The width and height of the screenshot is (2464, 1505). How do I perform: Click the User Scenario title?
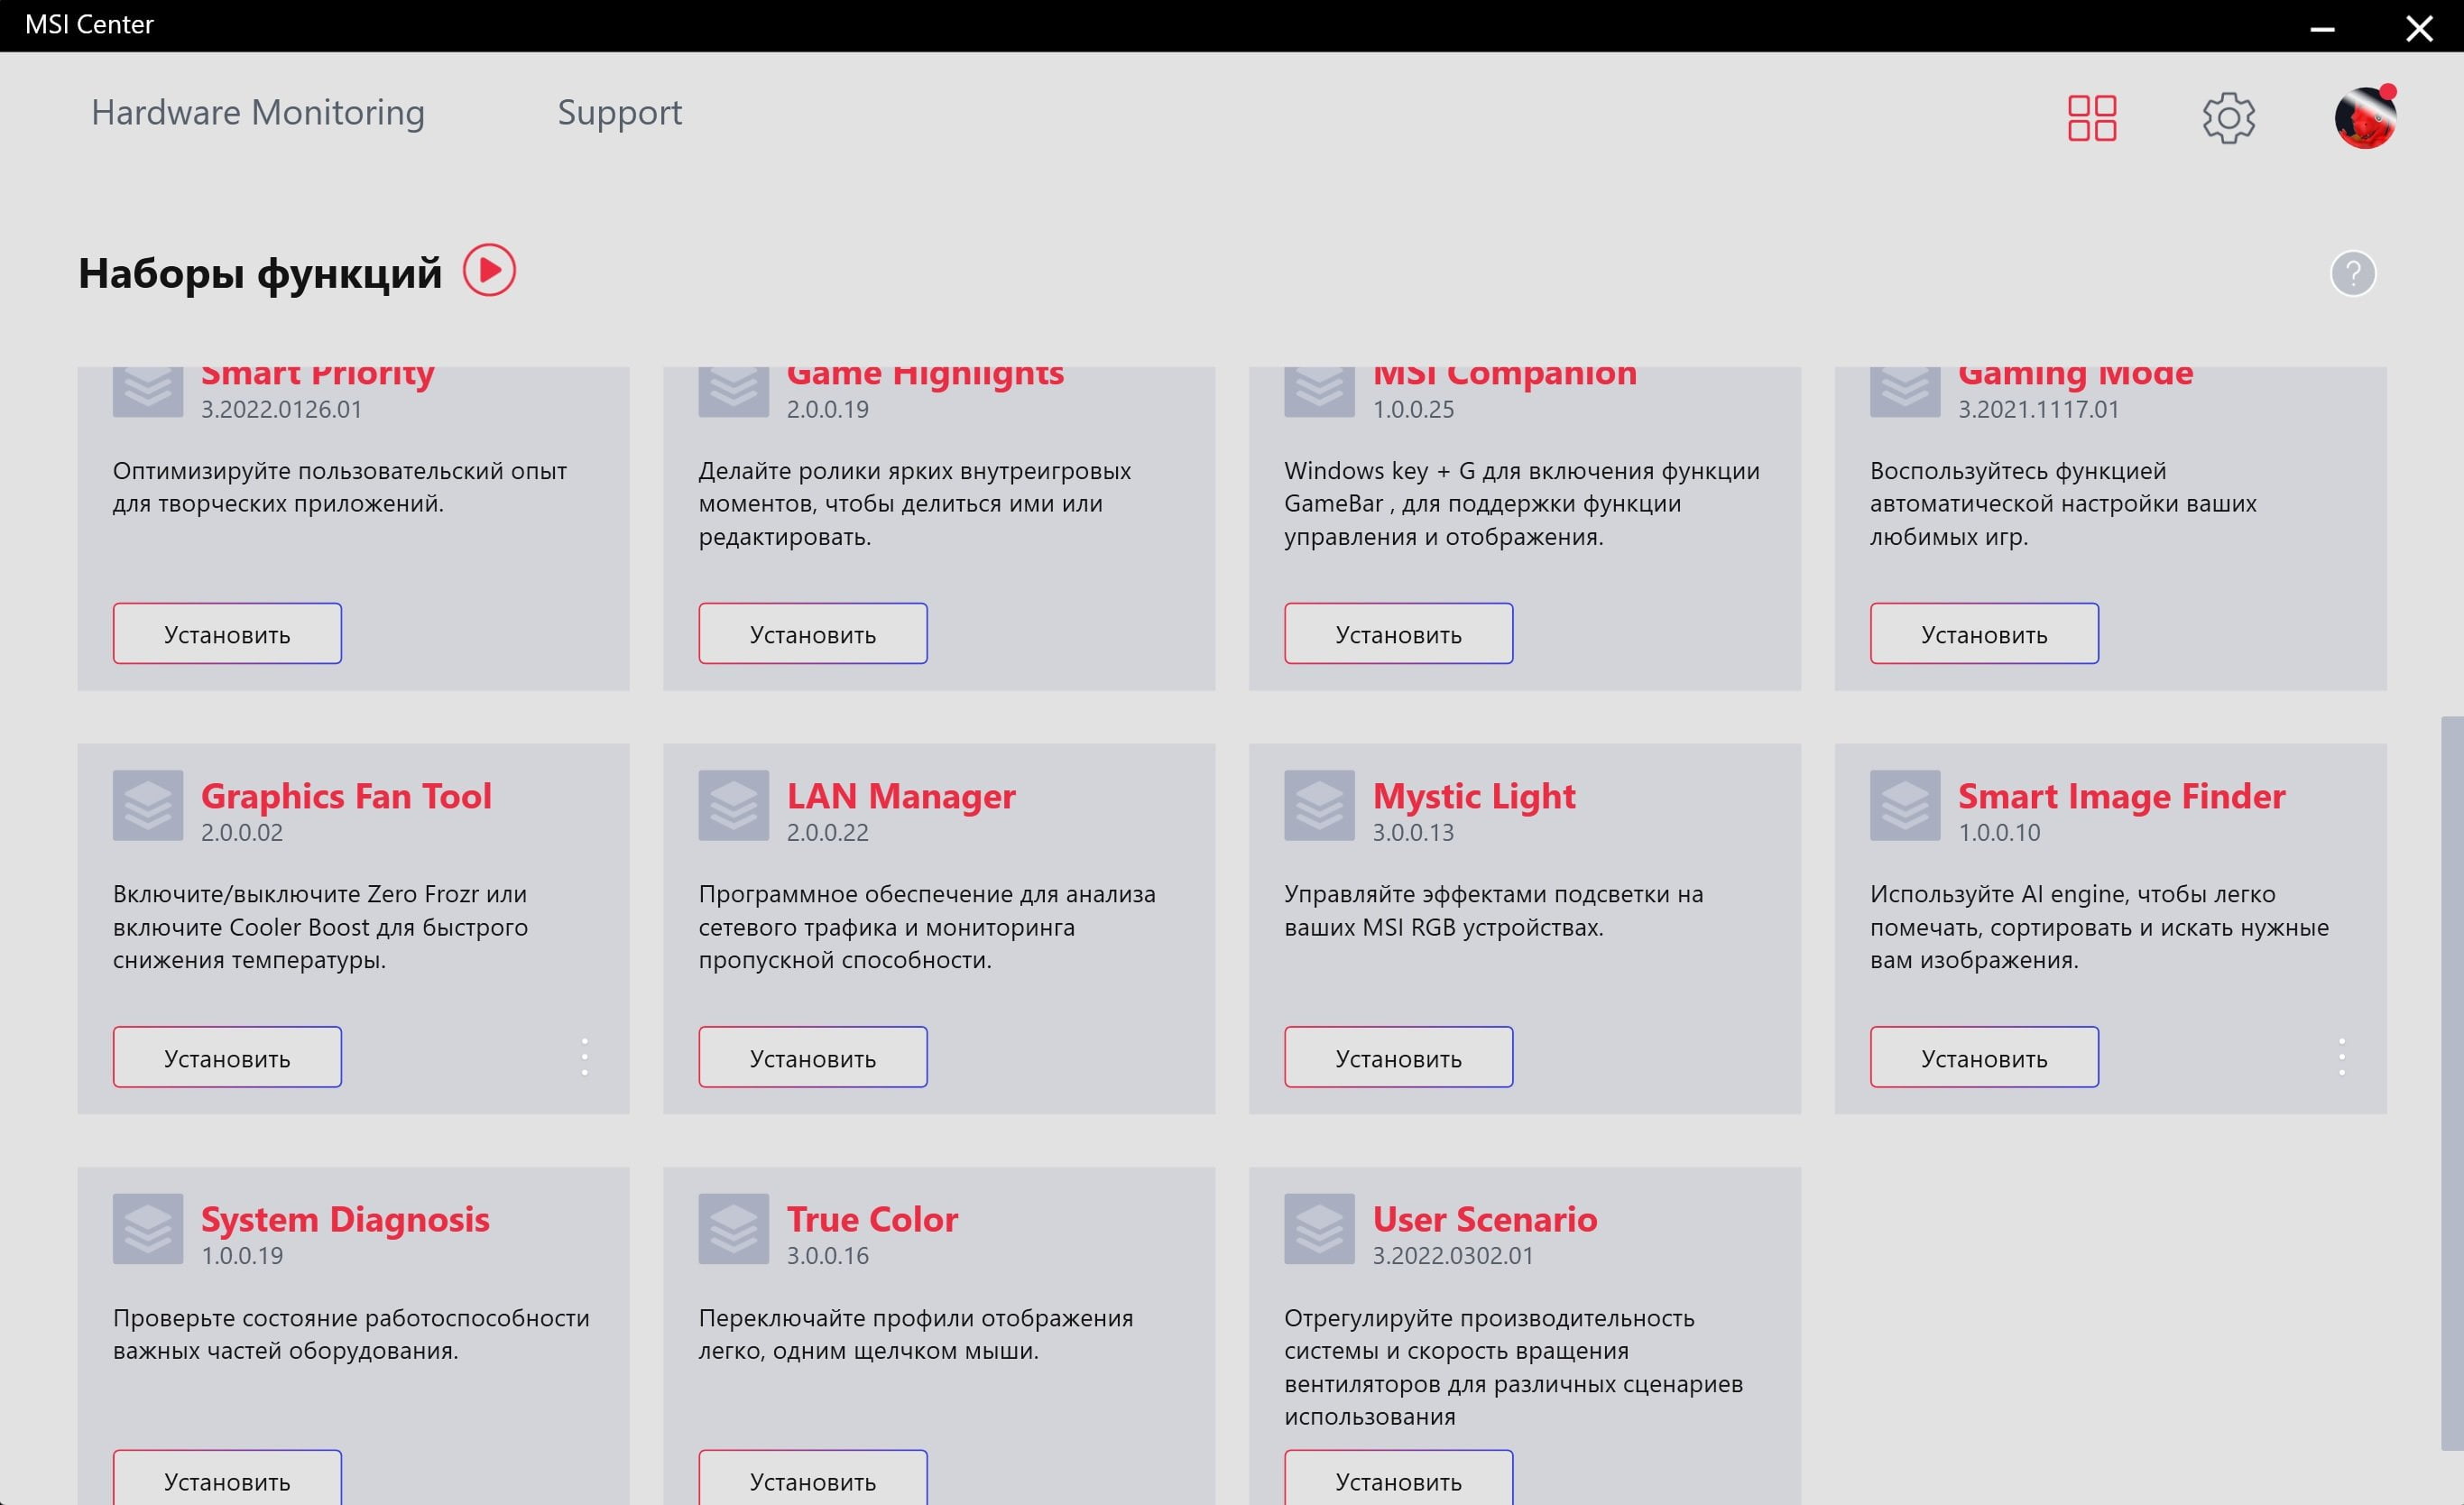(1484, 1219)
